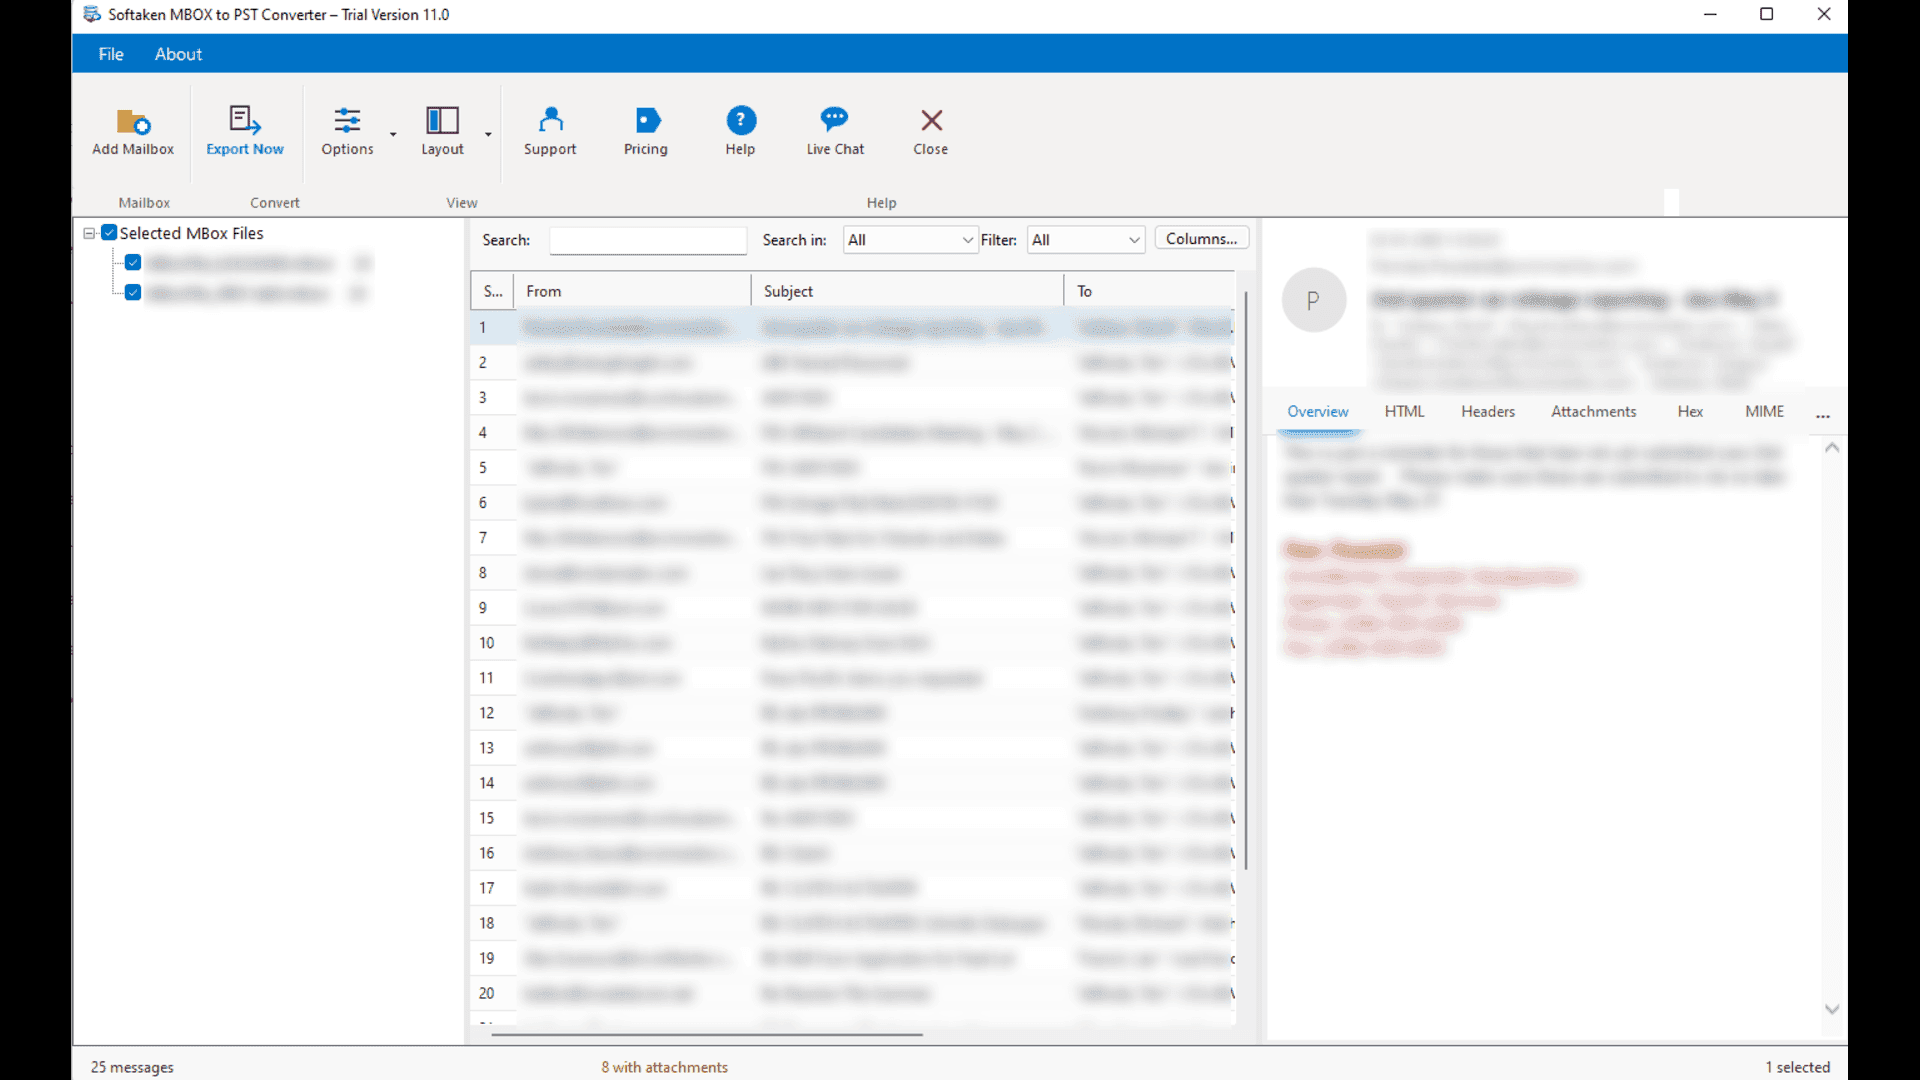Collapse the Selected MBox Files tree
Image resolution: width=1920 pixels, height=1080 pixels.
pyautogui.click(x=89, y=233)
